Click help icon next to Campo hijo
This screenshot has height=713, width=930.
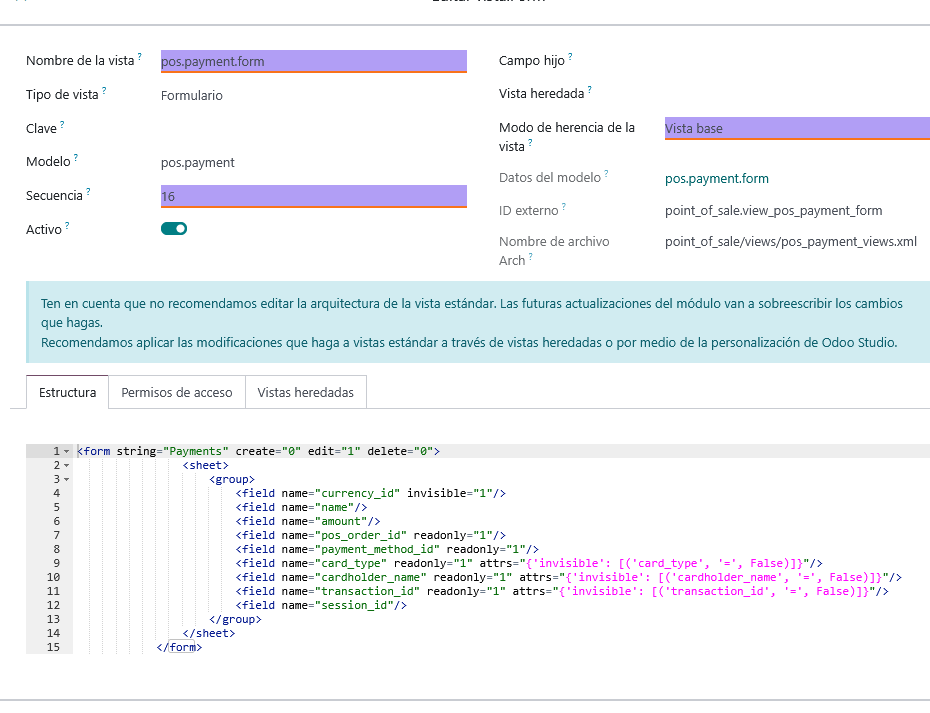[x=570, y=57]
